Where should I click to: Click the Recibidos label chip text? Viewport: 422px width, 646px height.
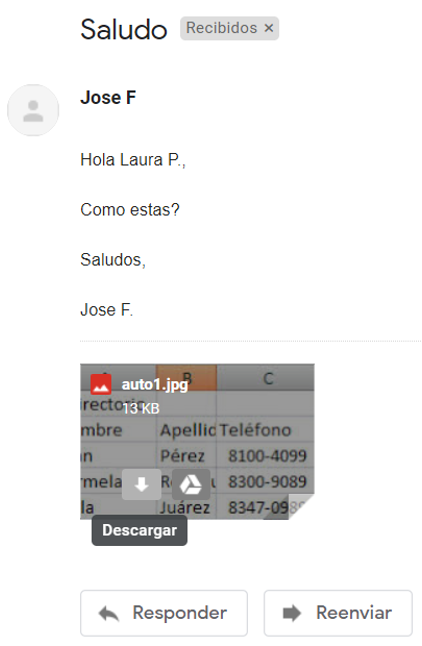pos(221,28)
